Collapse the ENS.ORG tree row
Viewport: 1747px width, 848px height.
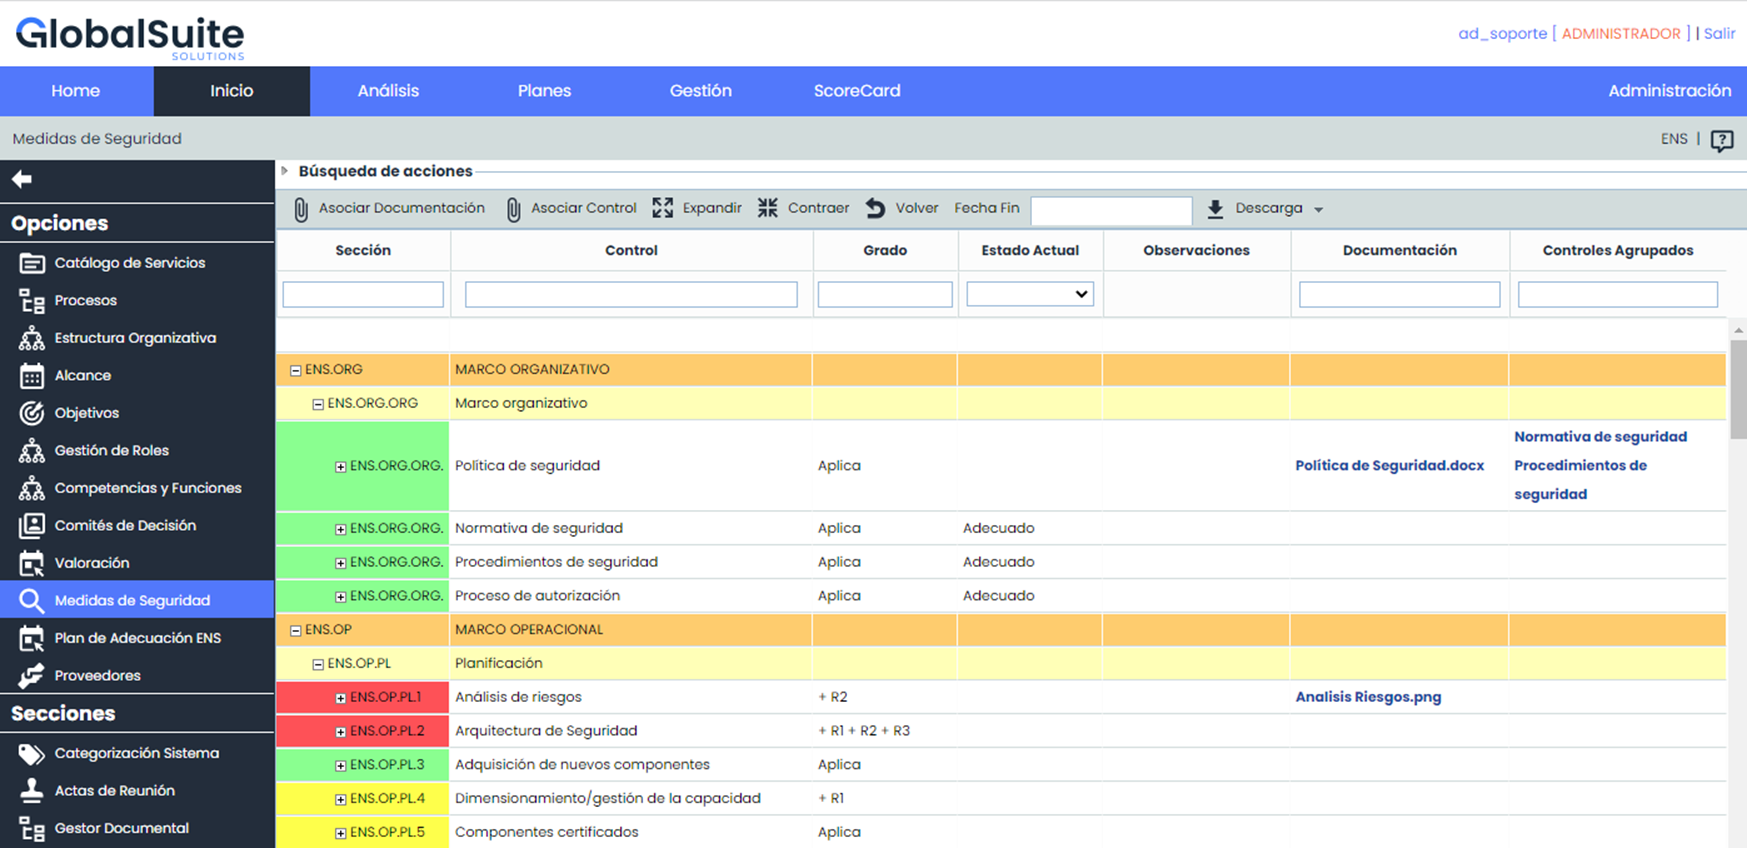[296, 370]
